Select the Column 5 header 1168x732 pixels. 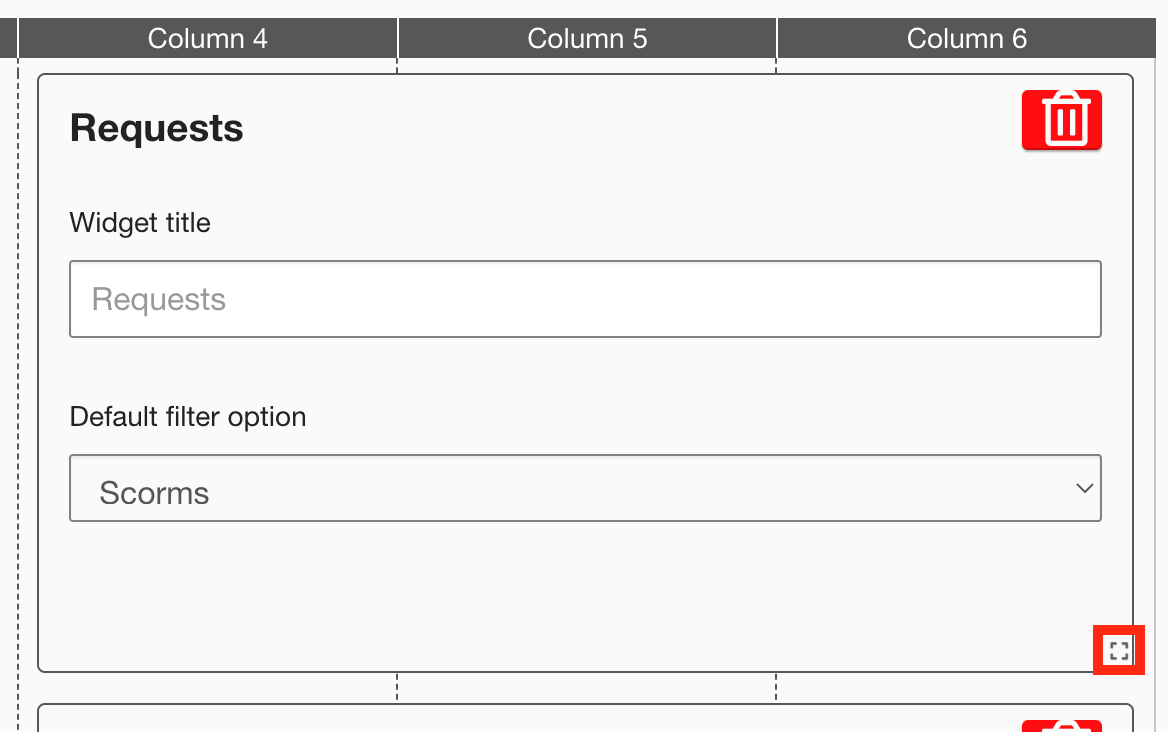click(x=587, y=39)
